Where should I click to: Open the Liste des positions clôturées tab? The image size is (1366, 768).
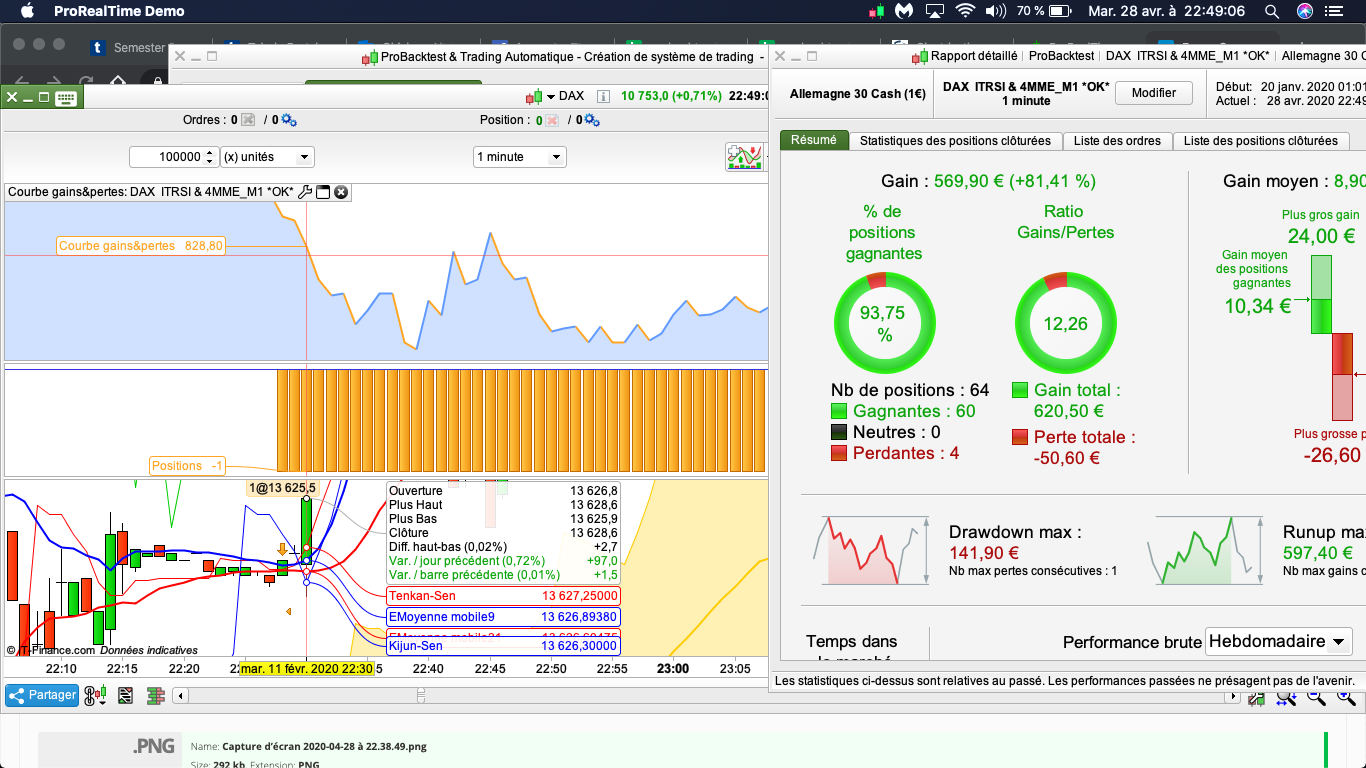point(1260,141)
